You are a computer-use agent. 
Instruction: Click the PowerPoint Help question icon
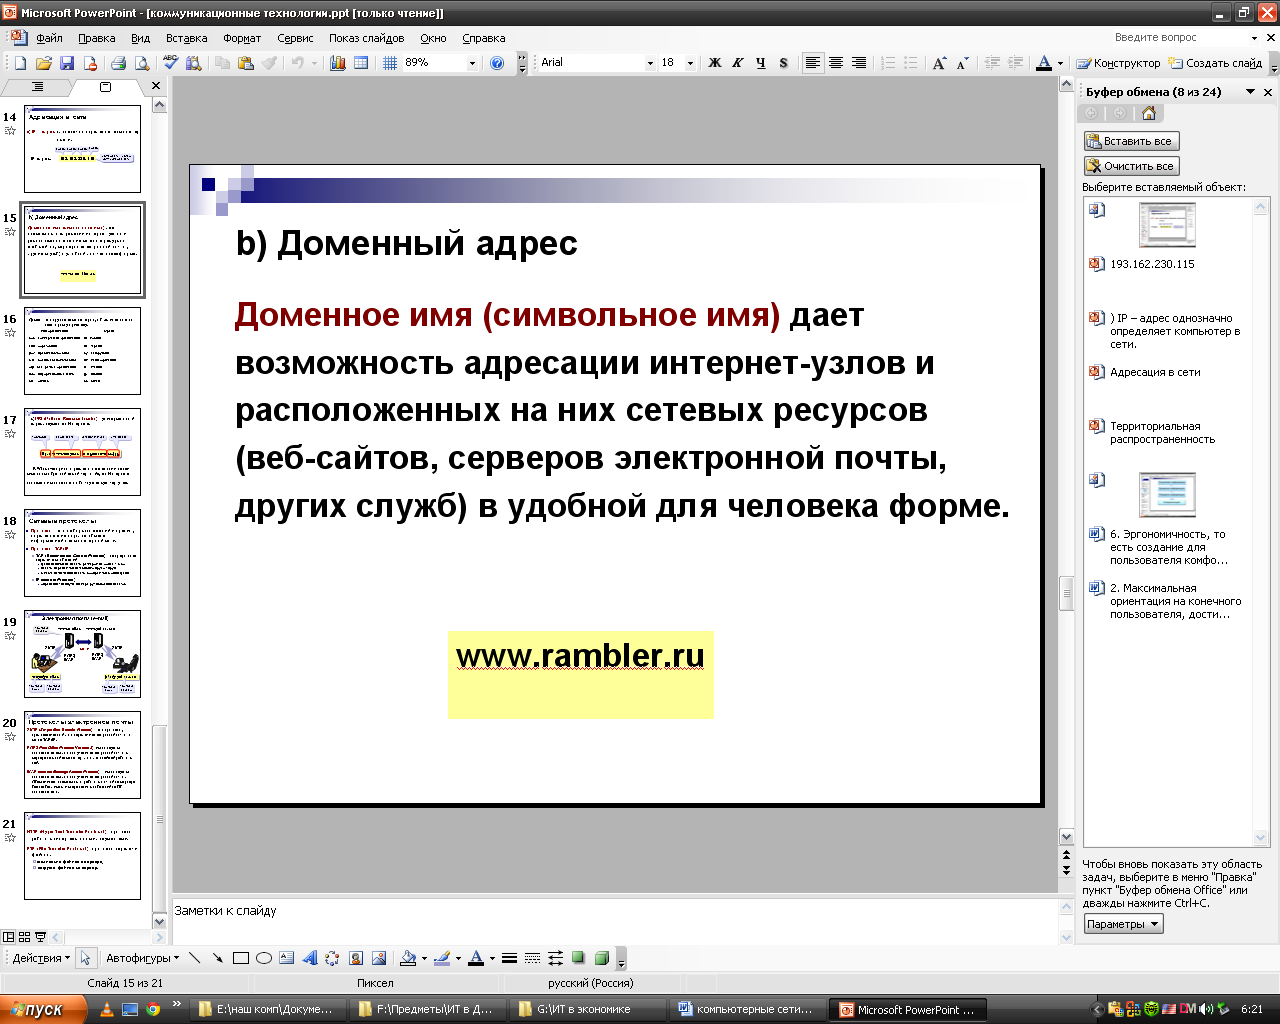point(497,63)
